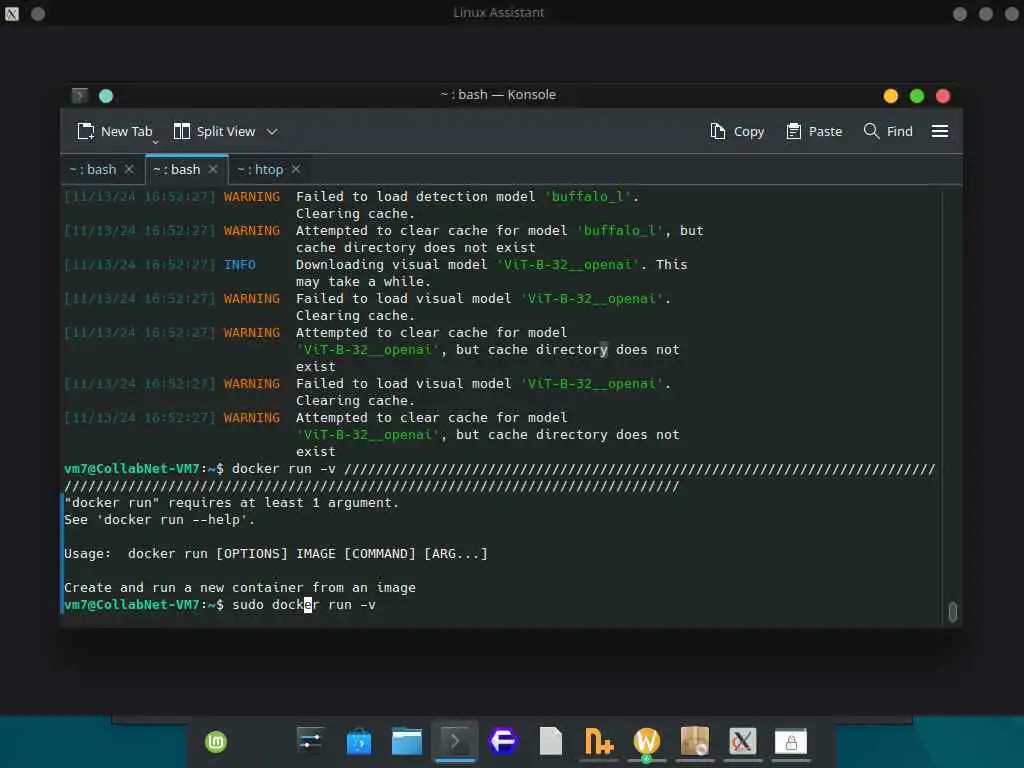
Task: Toggle the teal pin button in Konsole title bar
Action: point(106,96)
